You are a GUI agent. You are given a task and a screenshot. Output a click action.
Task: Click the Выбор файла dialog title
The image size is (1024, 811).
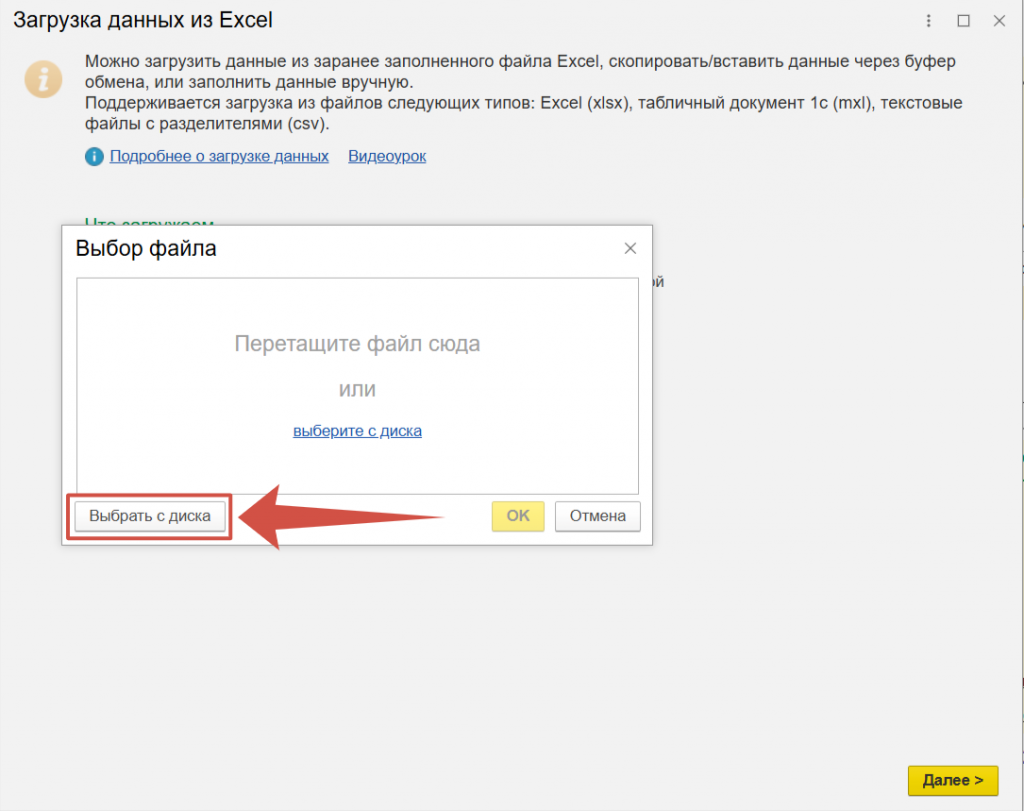pyautogui.click(x=146, y=248)
